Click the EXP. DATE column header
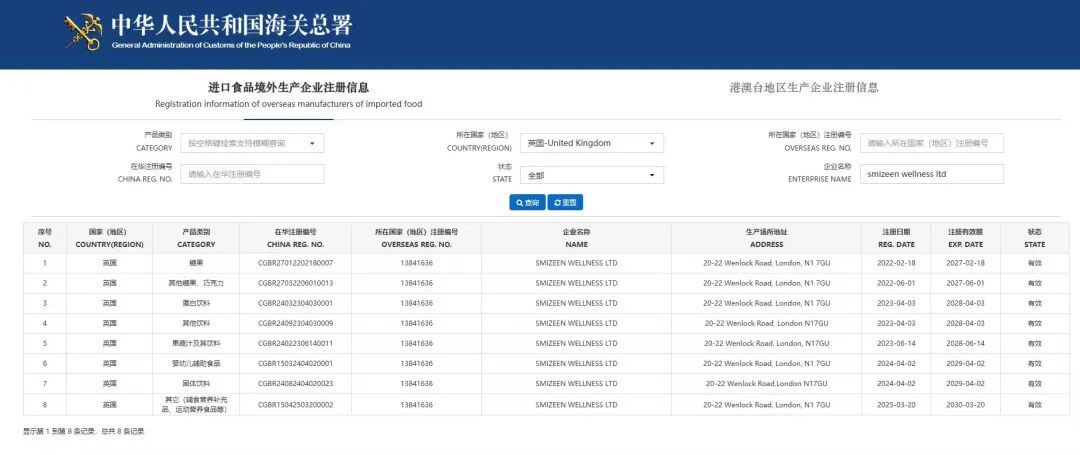 point(965,238)
